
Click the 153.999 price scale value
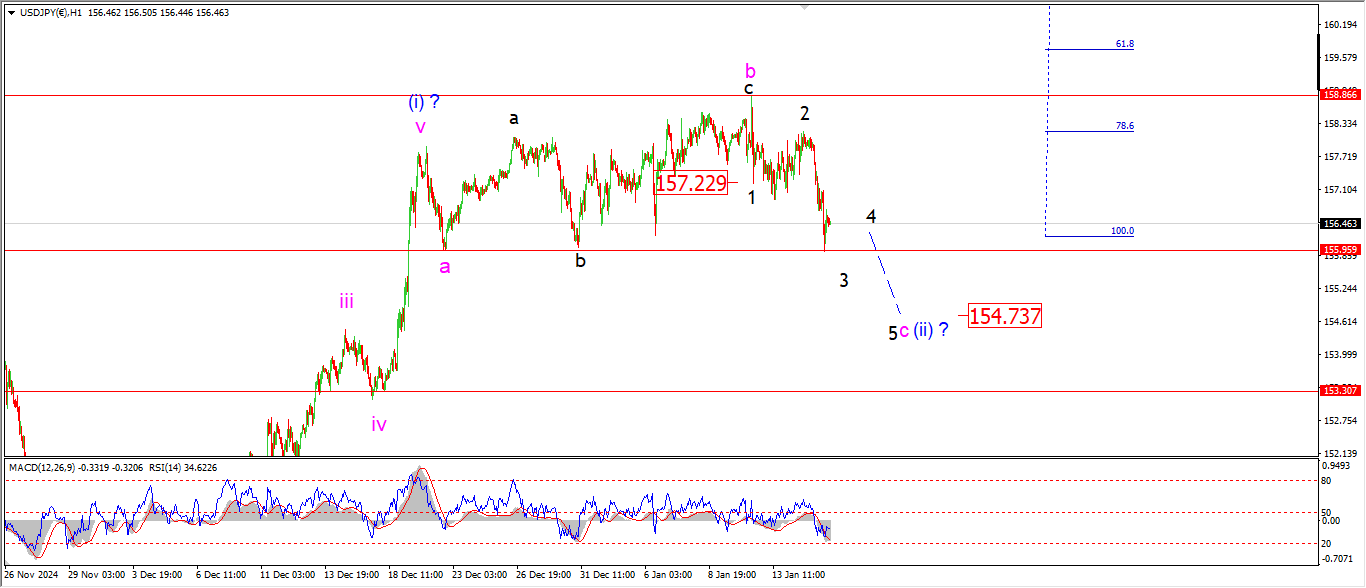(1342, 354)
